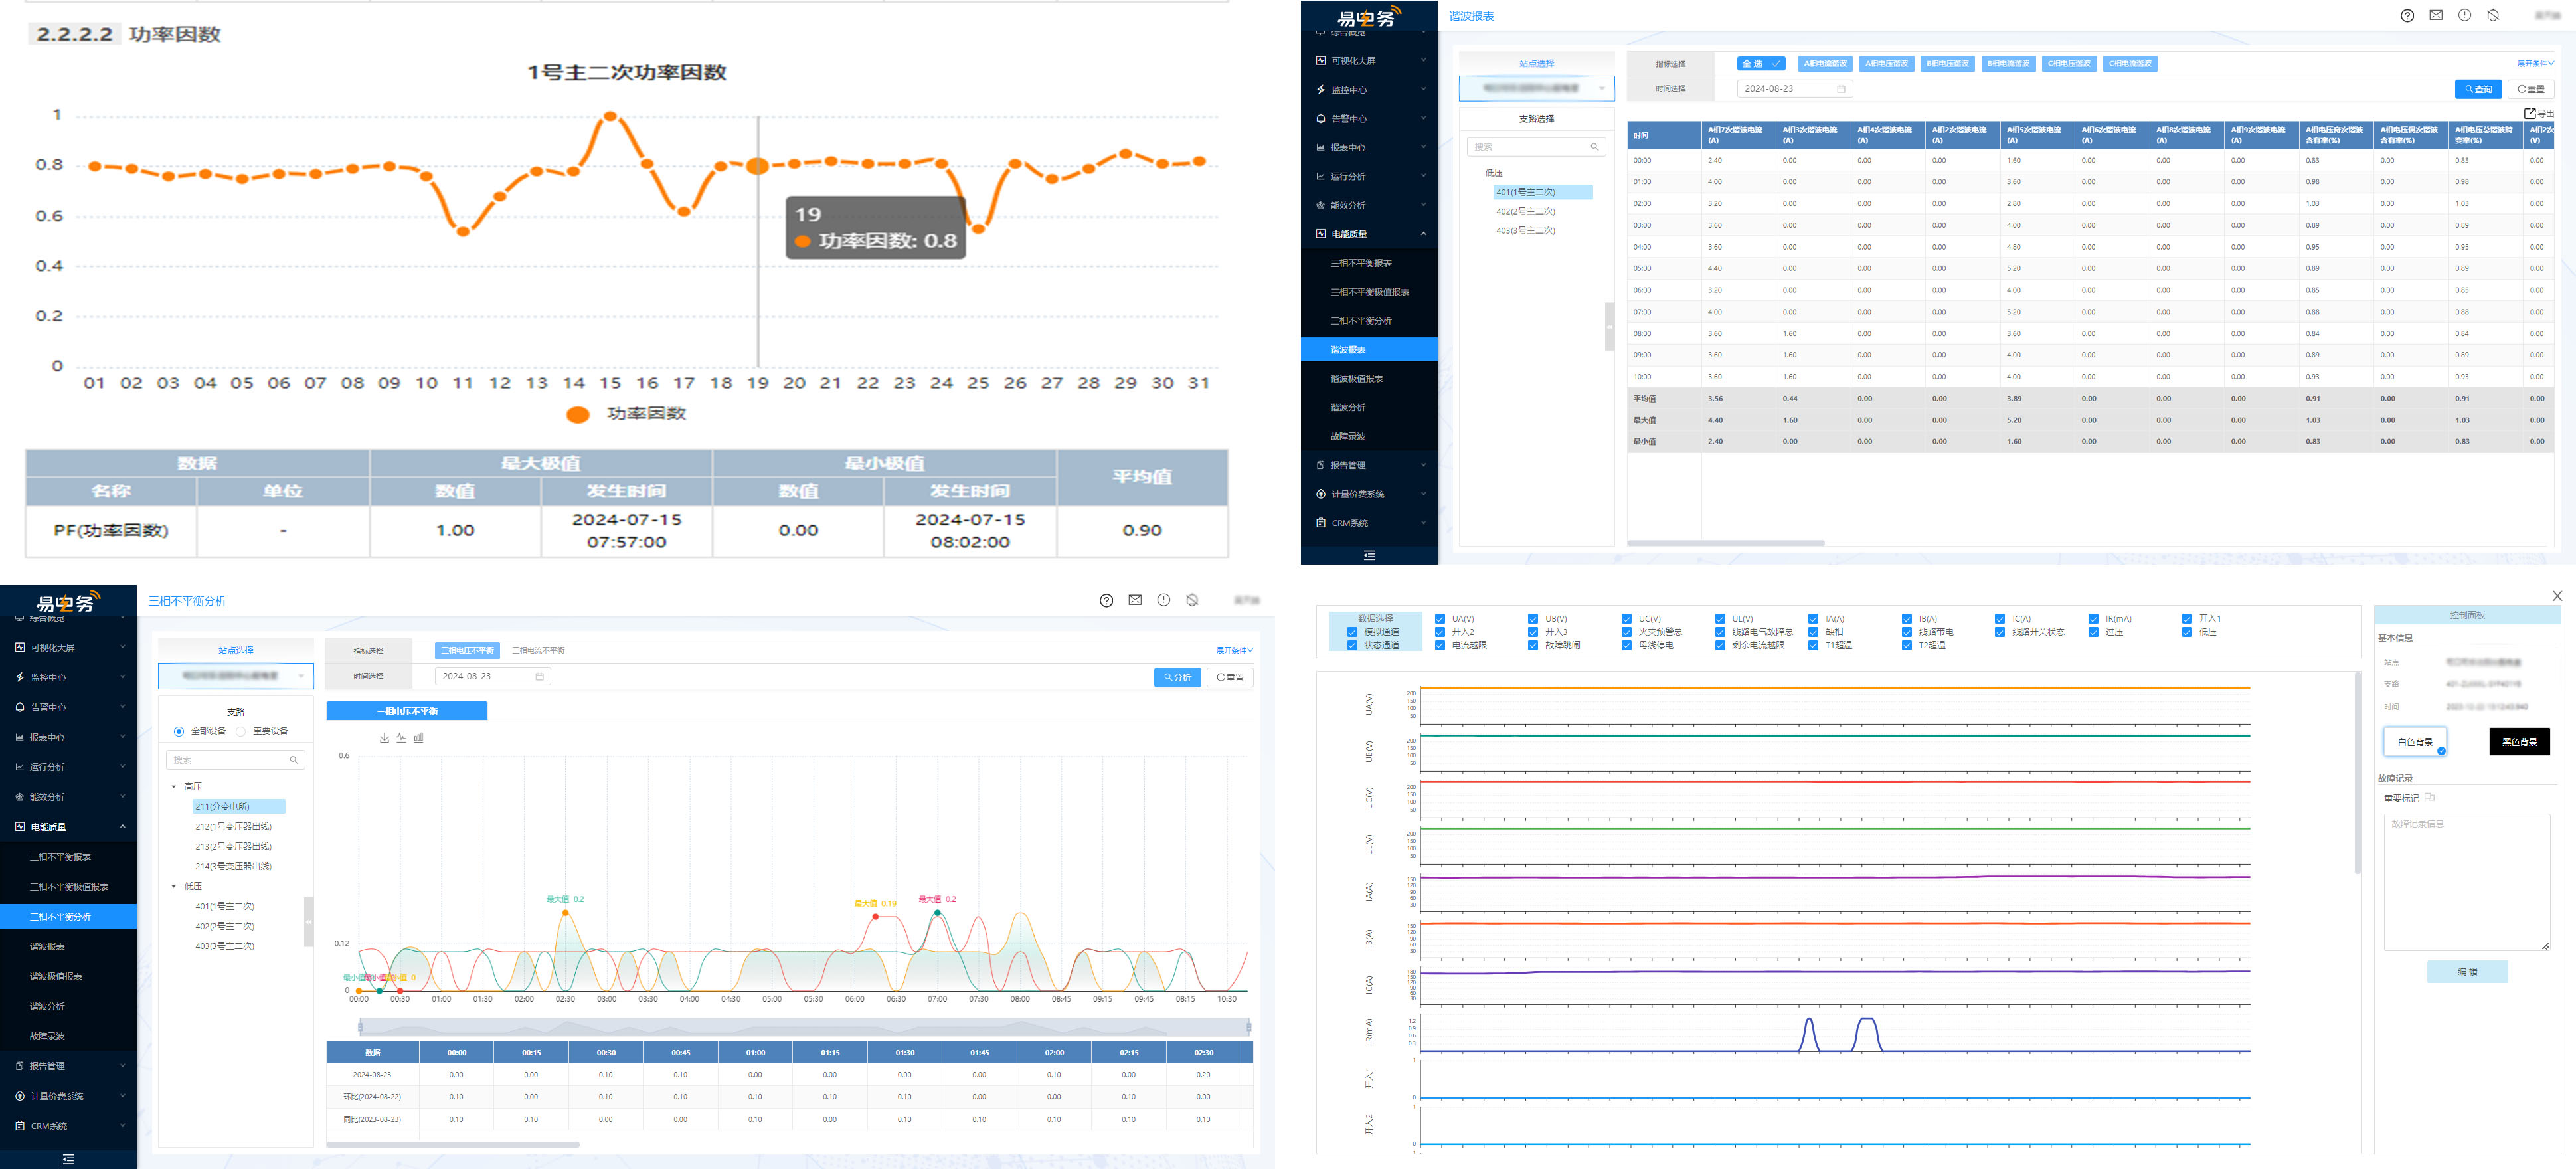Click the 查询 query button magnifier
Screen dimensions: 2576x1169
[x=2468, y=90]
